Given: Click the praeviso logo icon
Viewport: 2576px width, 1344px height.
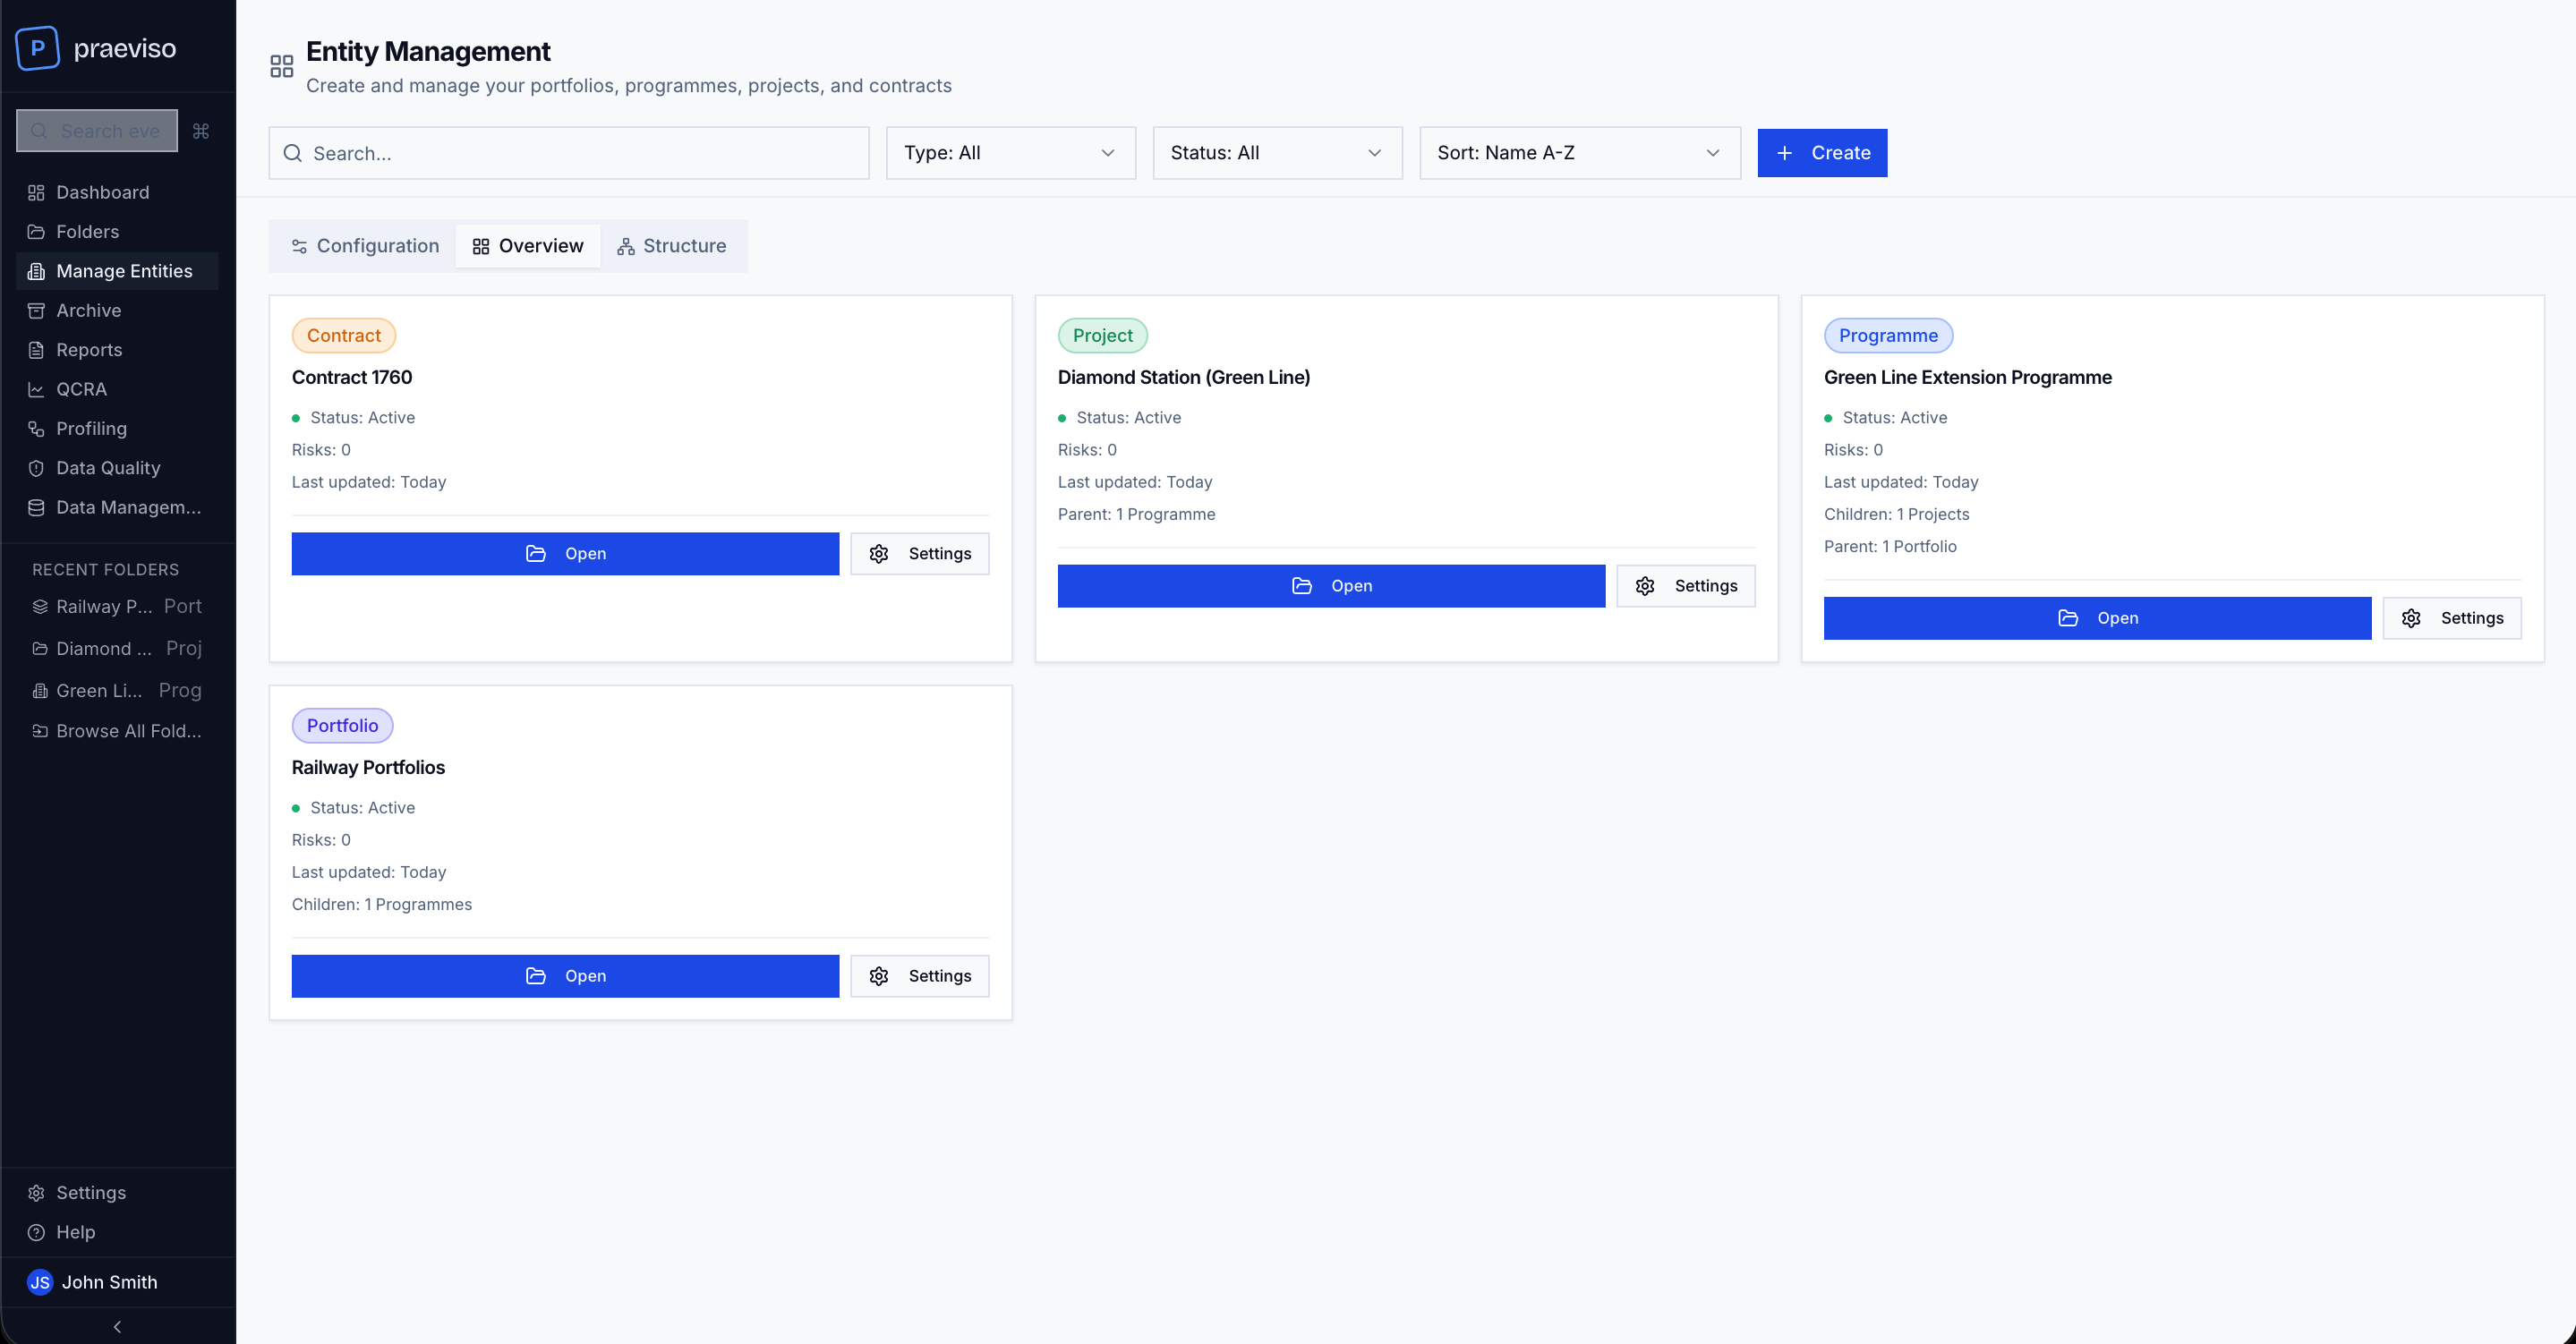Looking at the screenshot, I should tap(37, 47).
